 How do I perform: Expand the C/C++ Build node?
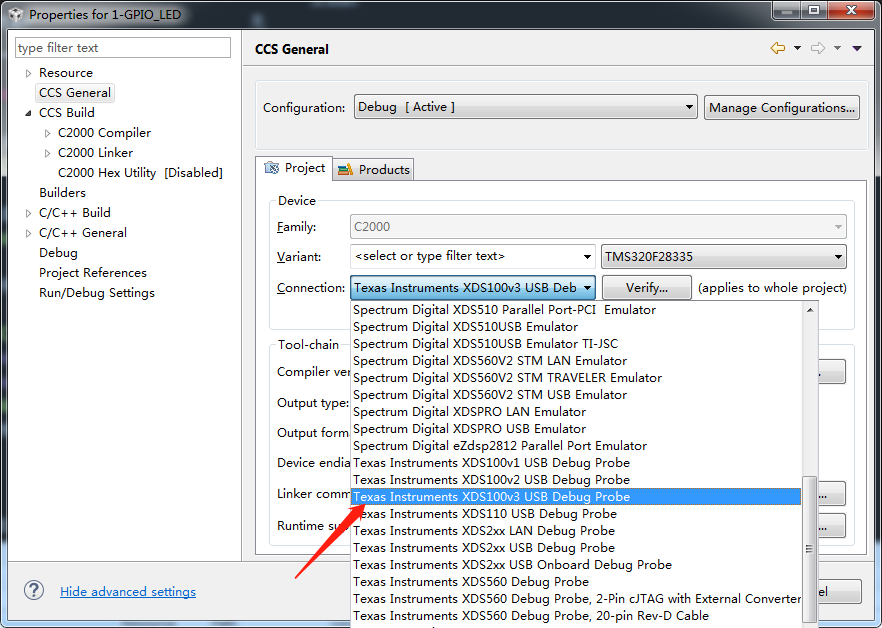[28, 213]
